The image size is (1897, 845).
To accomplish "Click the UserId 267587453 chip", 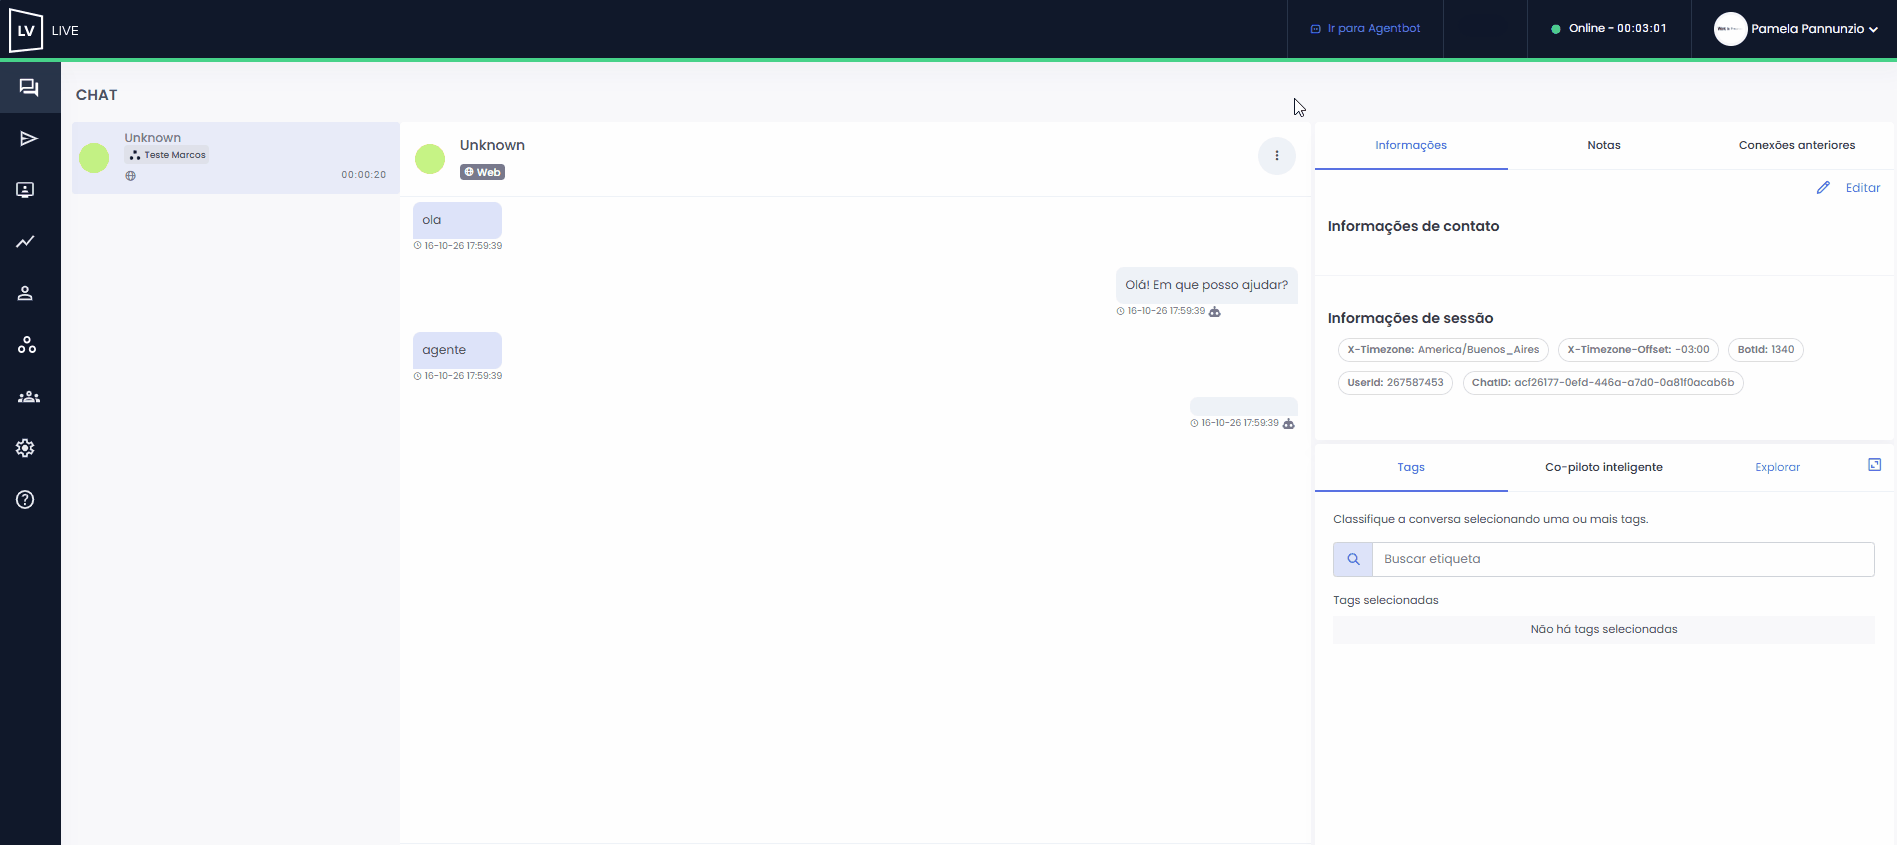I will (x=1395, y=383).
